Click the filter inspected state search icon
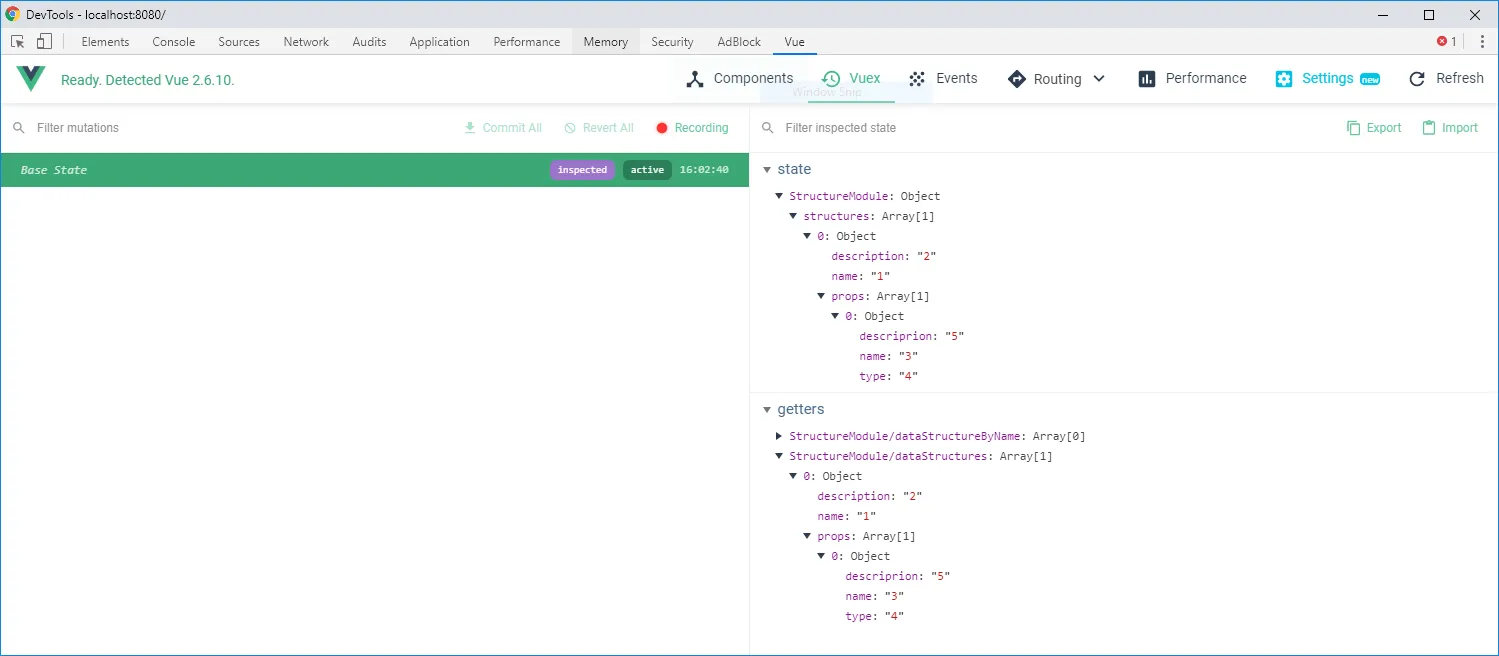Screen dimensions: 1499x656 [x=768, y=128]
